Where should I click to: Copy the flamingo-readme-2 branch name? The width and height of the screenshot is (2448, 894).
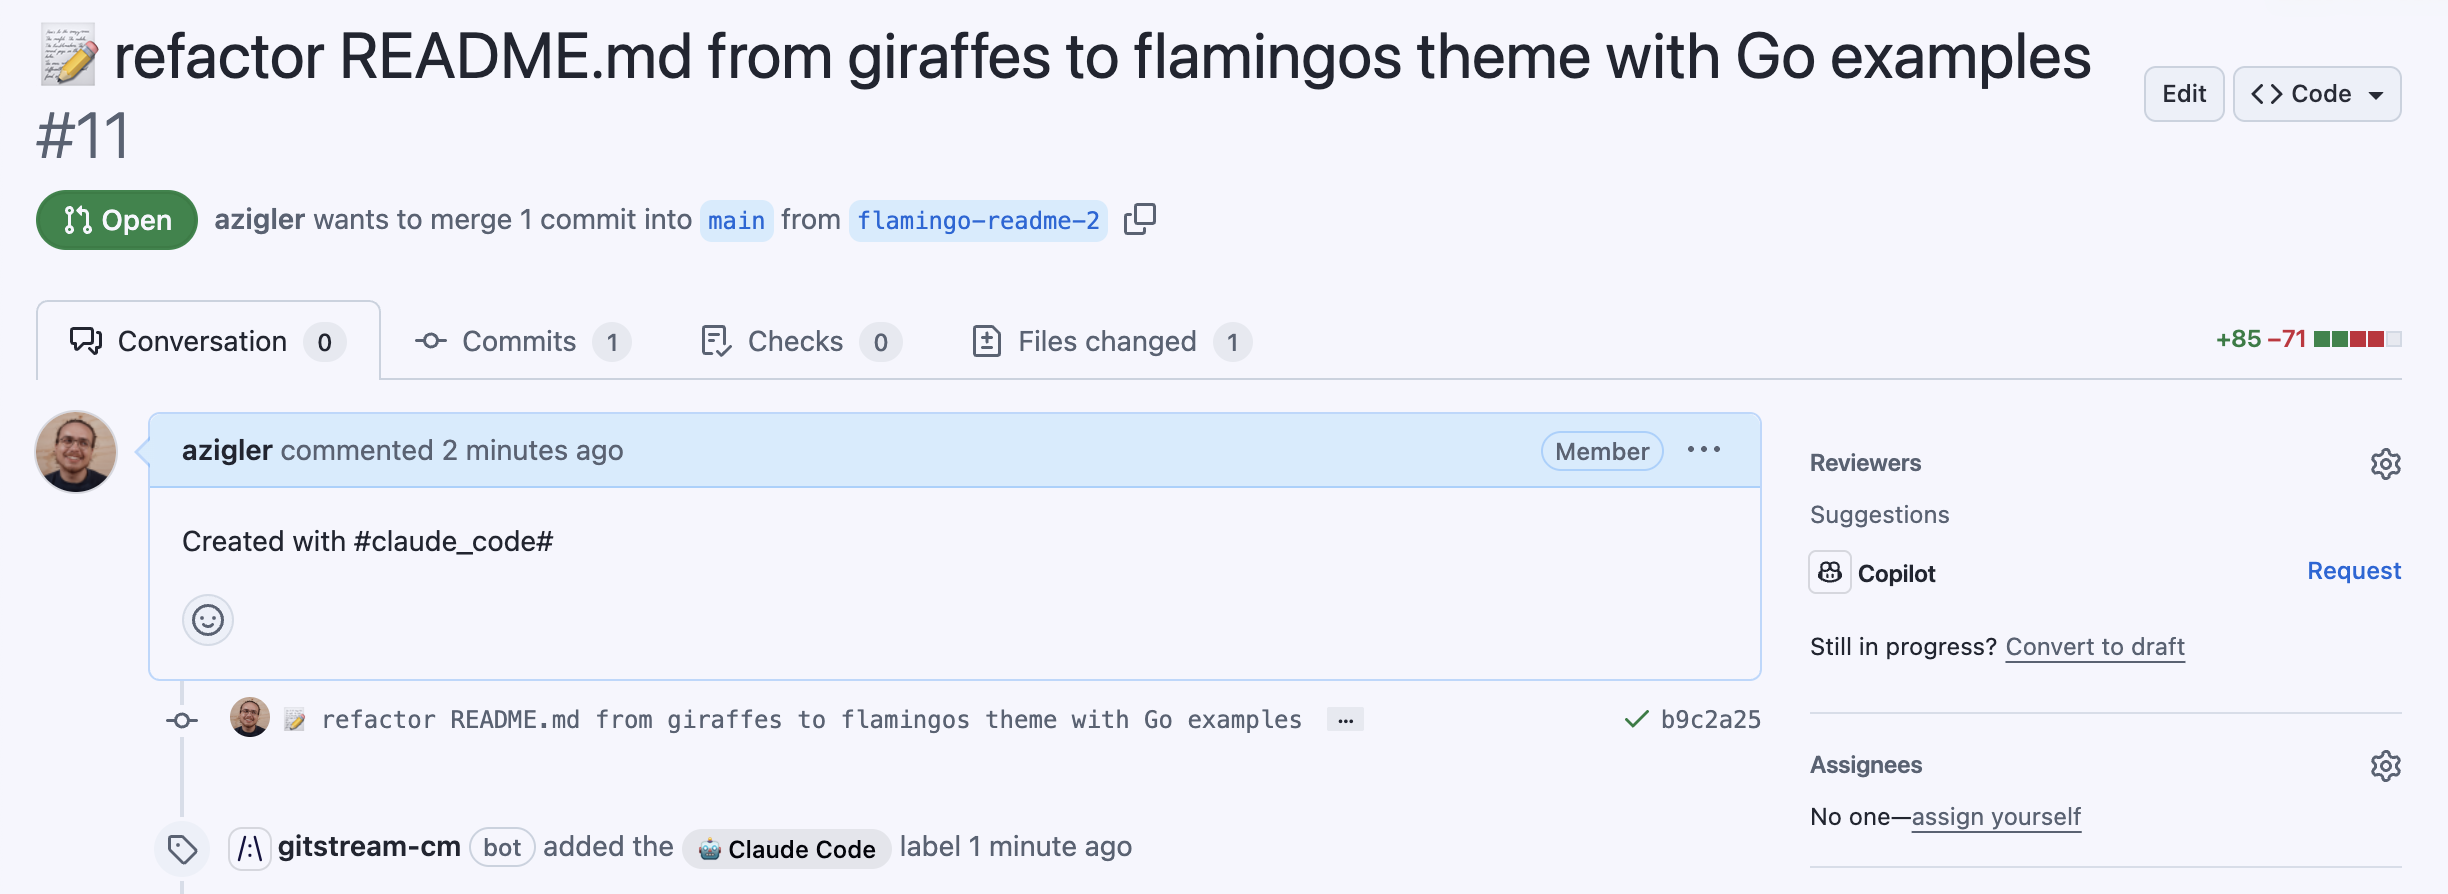(1139, 219)
